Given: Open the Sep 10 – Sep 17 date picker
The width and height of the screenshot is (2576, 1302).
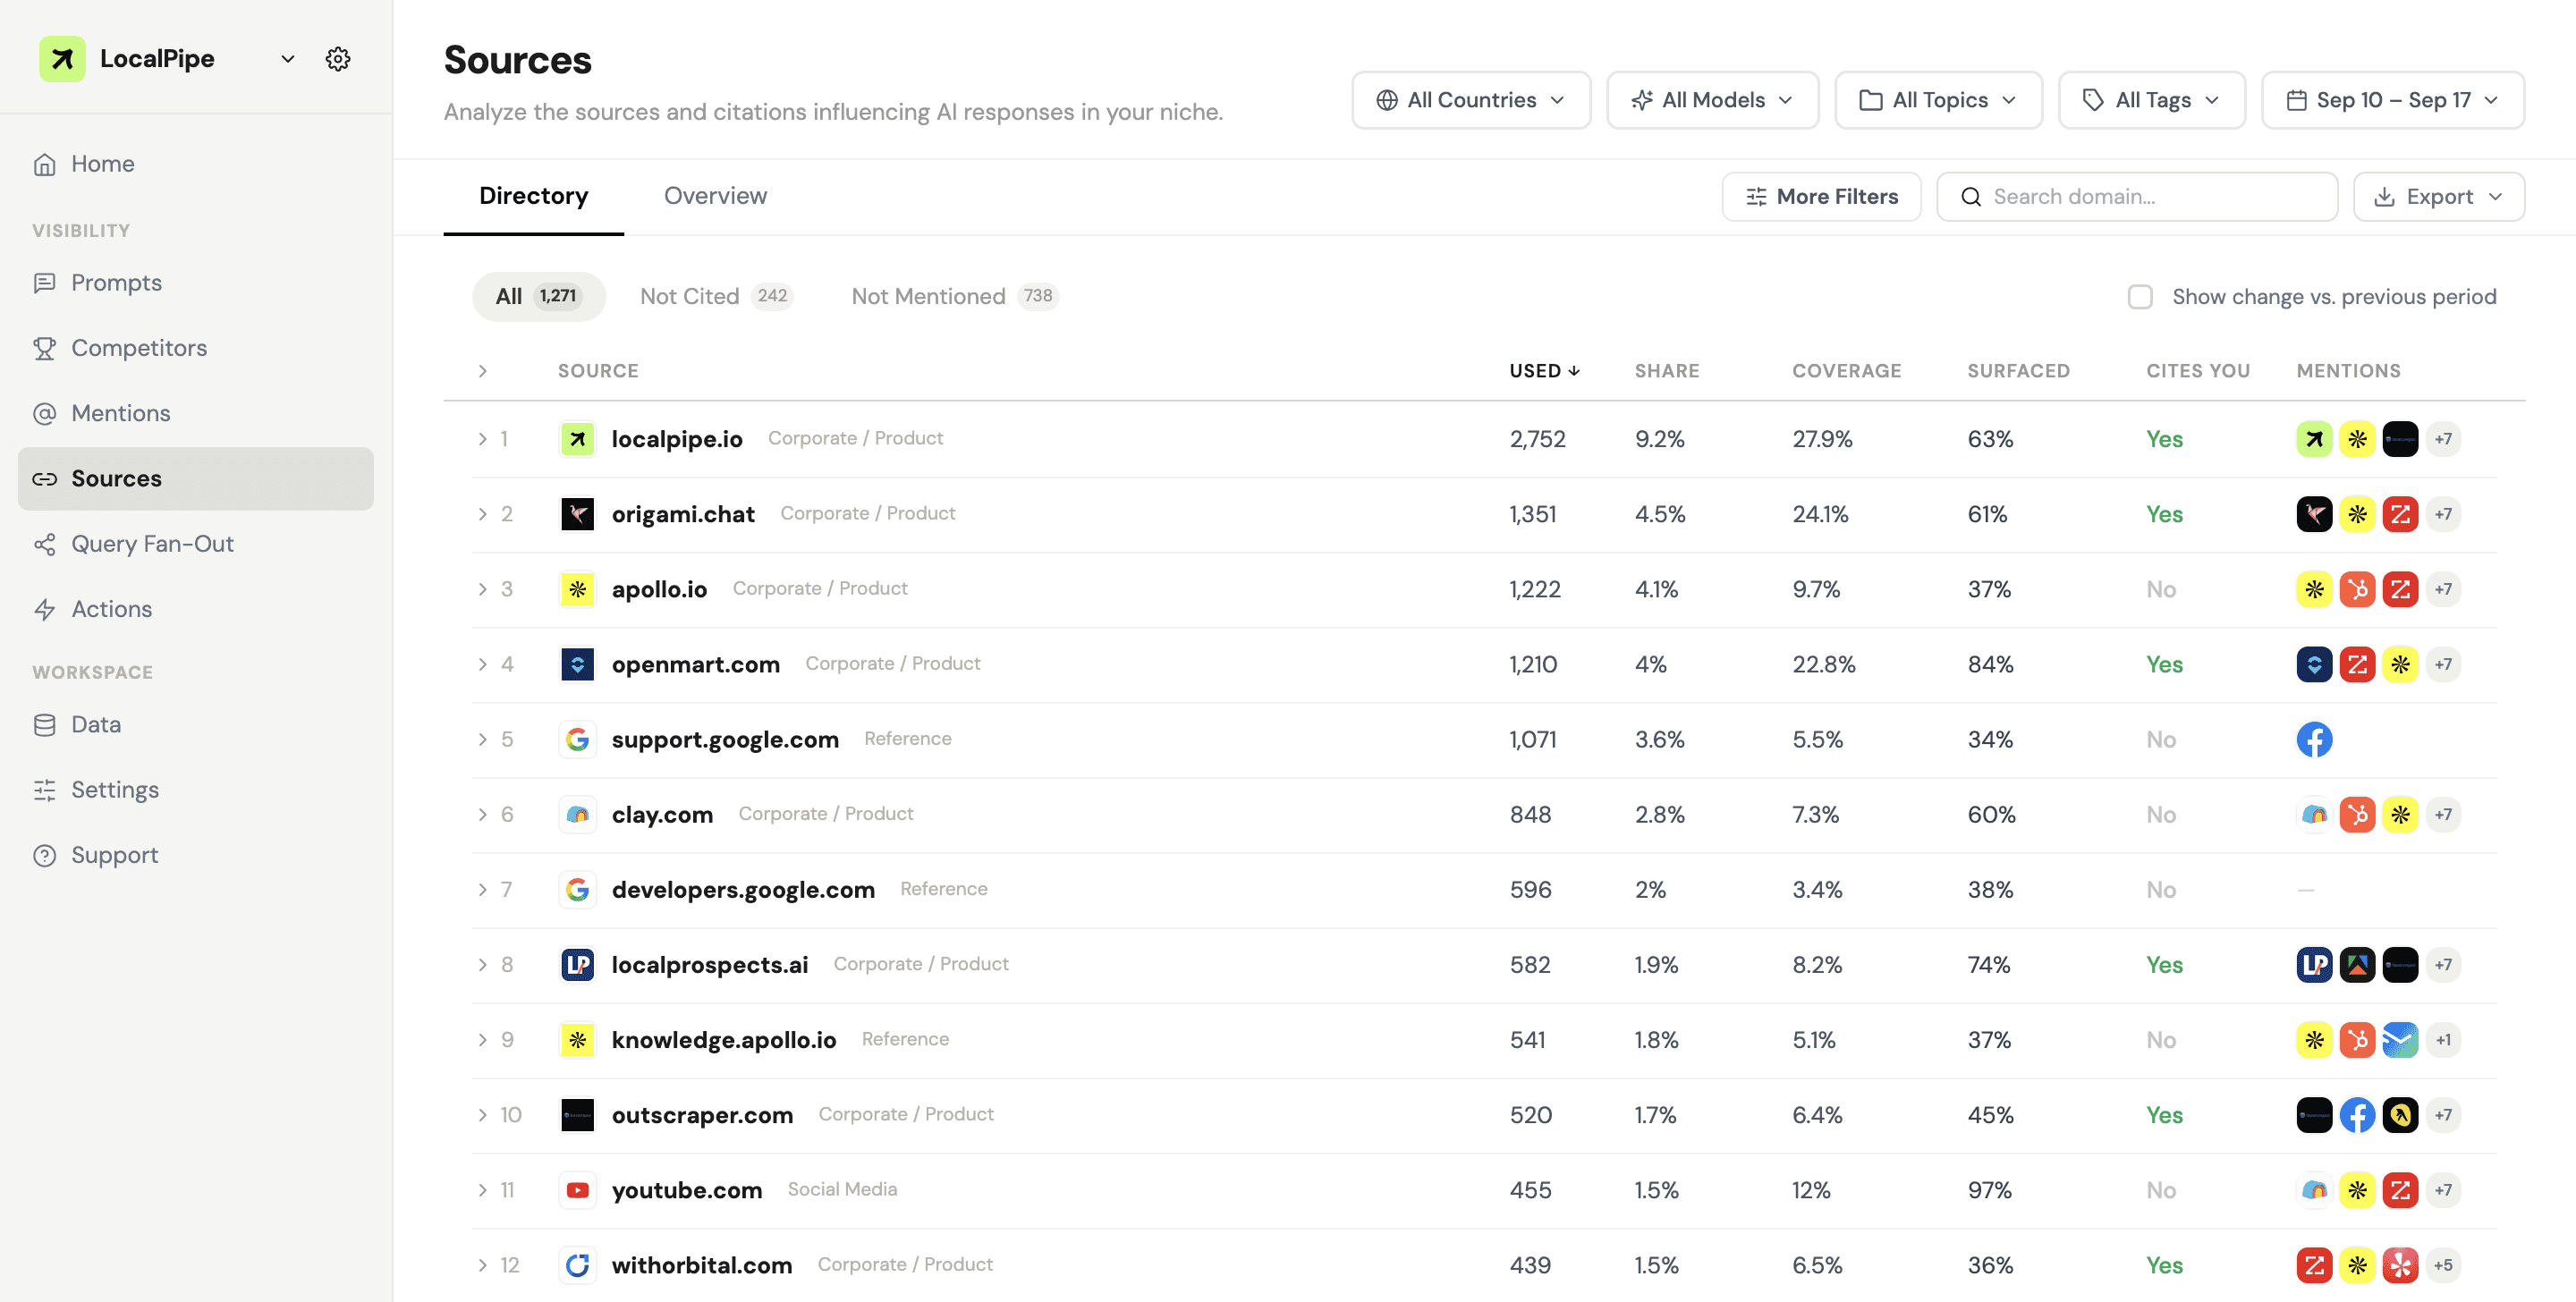Looking at the screenshot, I should pos(2393,100).
